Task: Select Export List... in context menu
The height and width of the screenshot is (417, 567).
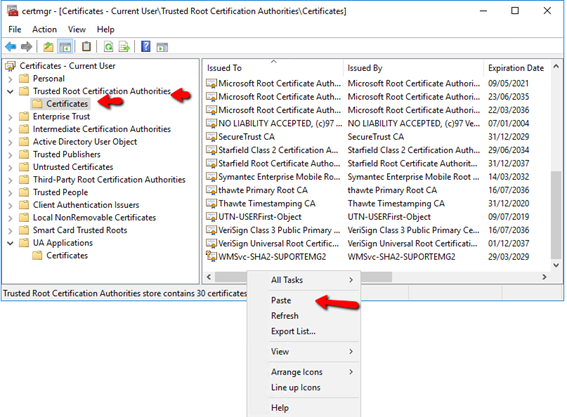Action: (293, 331)
